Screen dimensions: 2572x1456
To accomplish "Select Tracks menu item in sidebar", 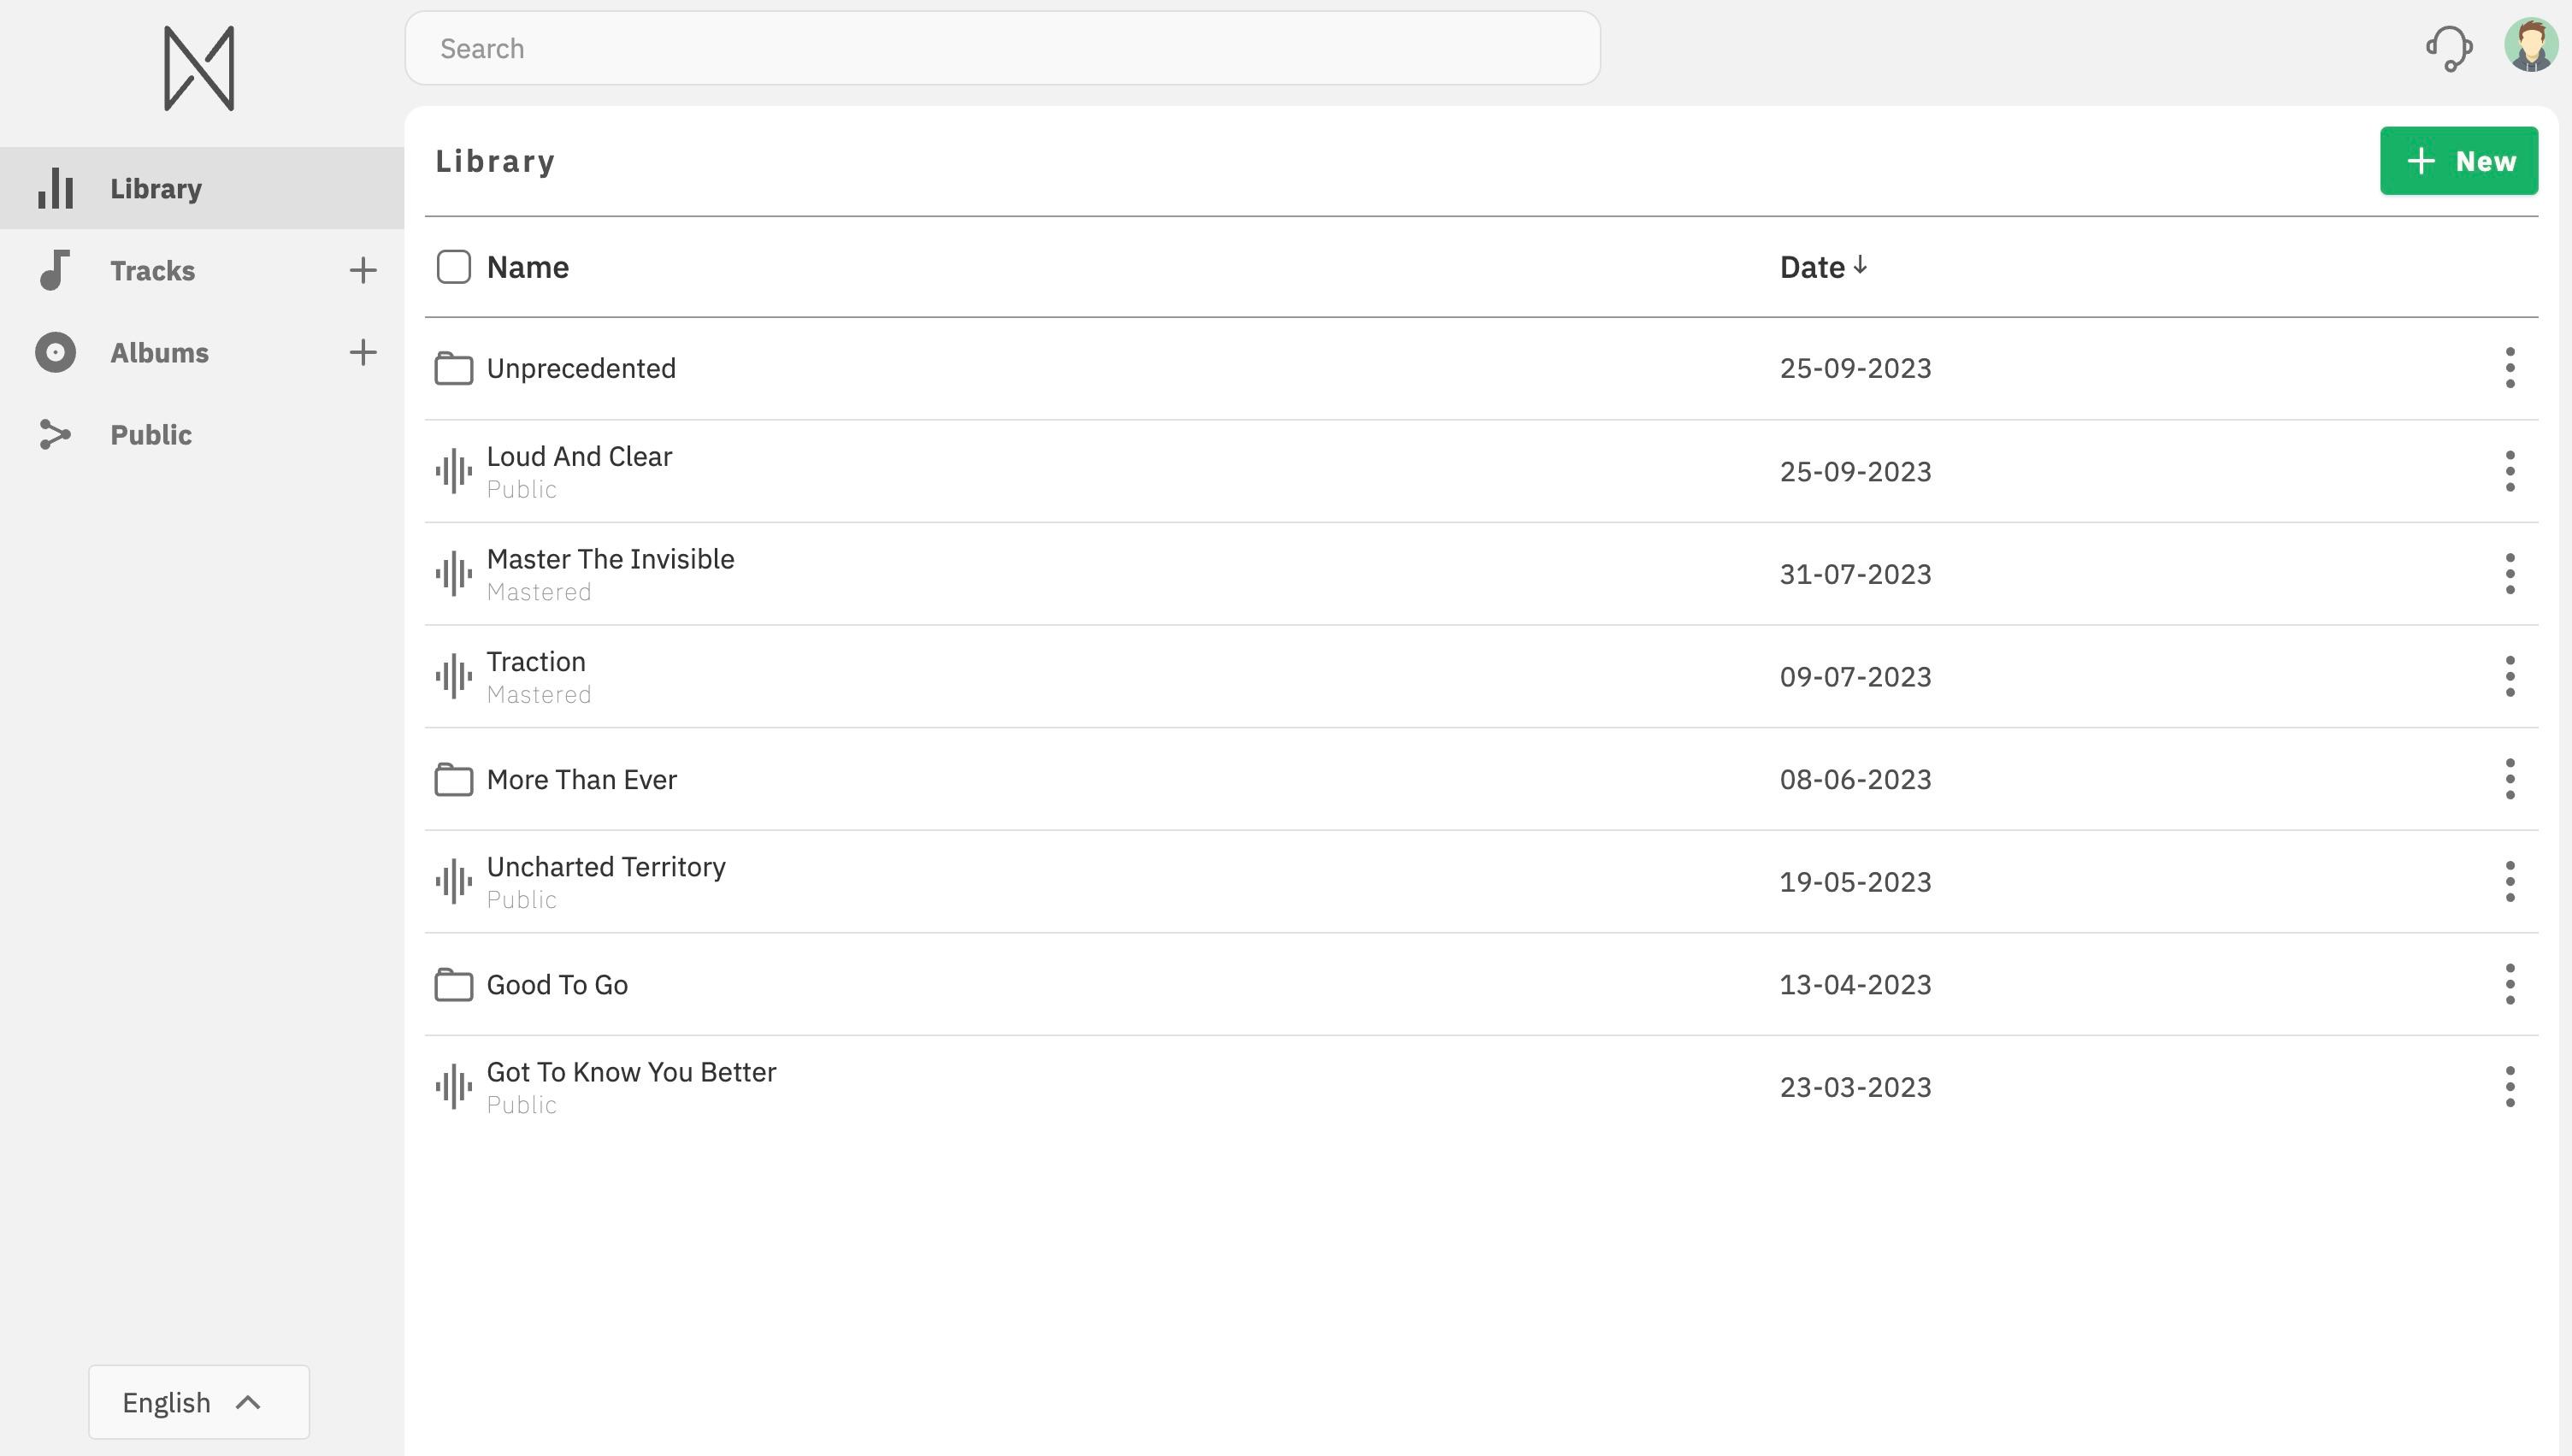I will (154, 270).
